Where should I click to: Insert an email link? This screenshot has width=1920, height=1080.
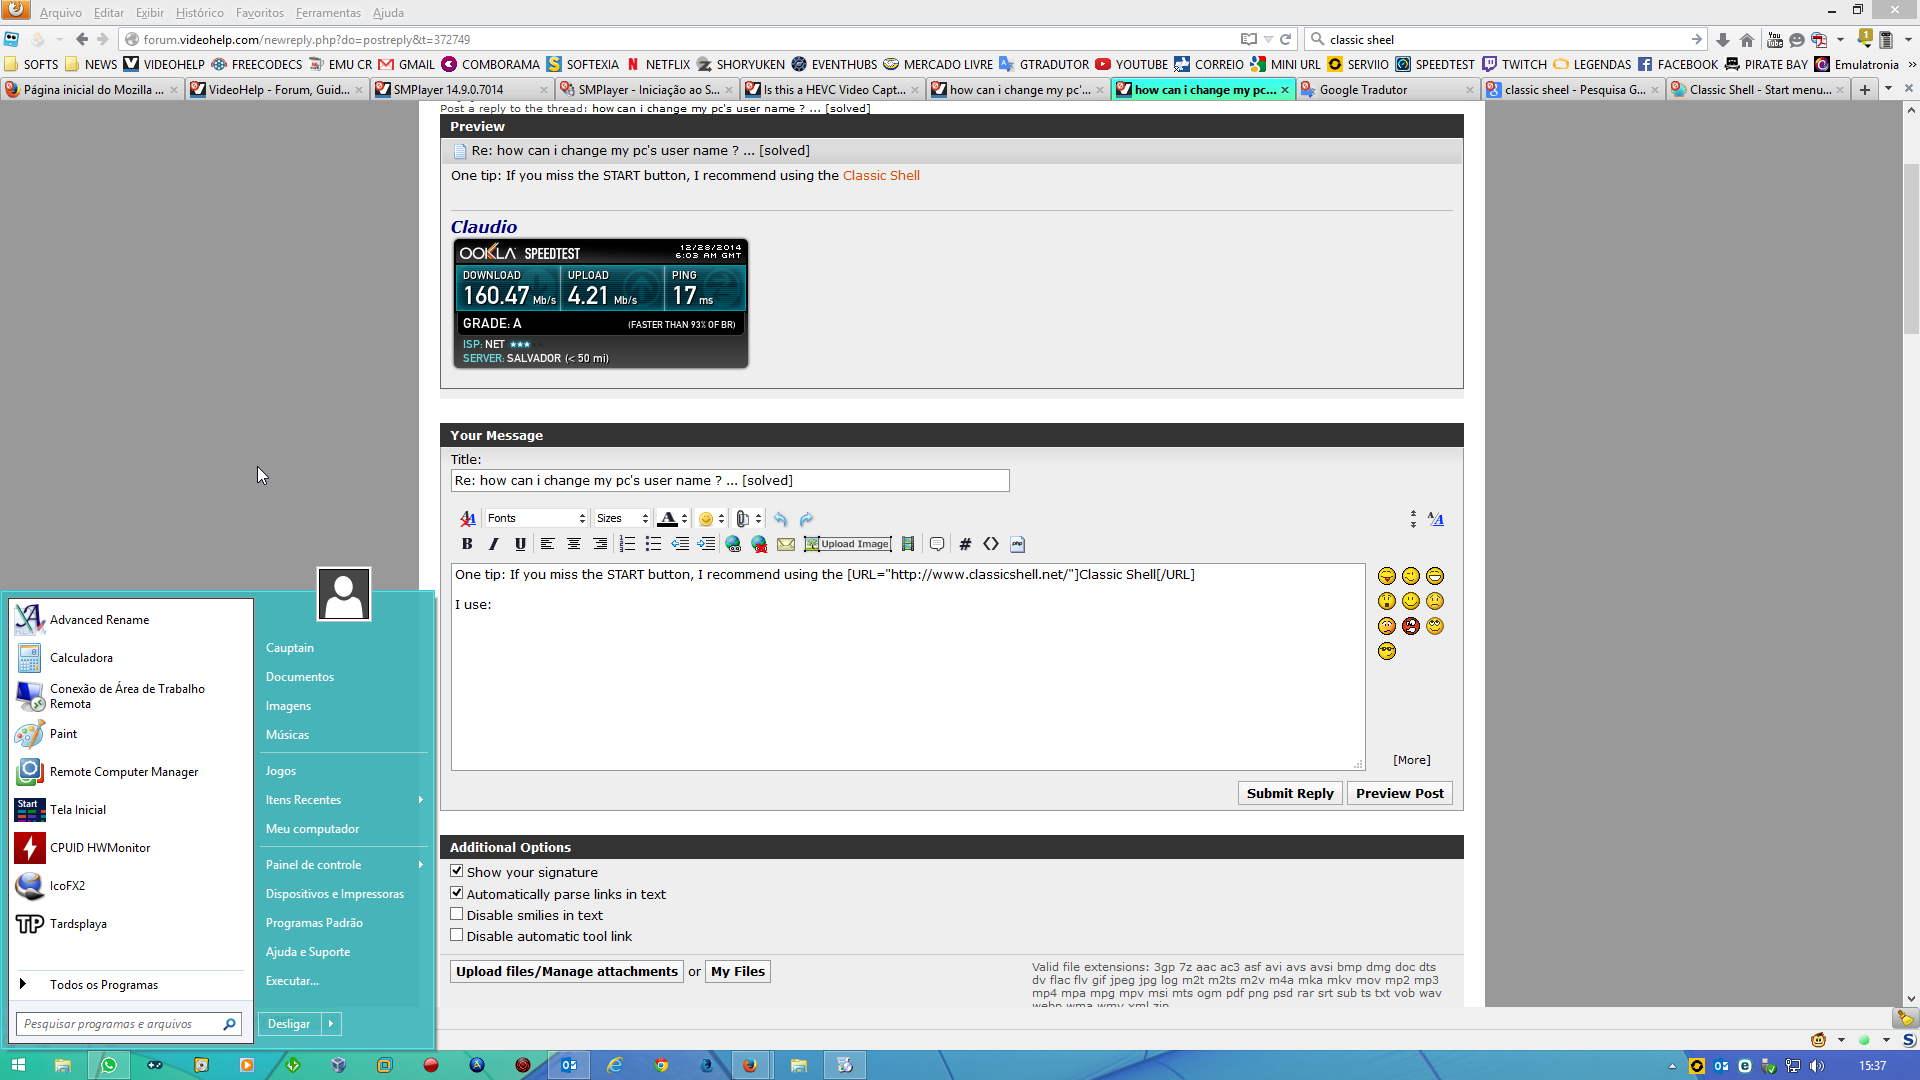[x=786, y=544]
